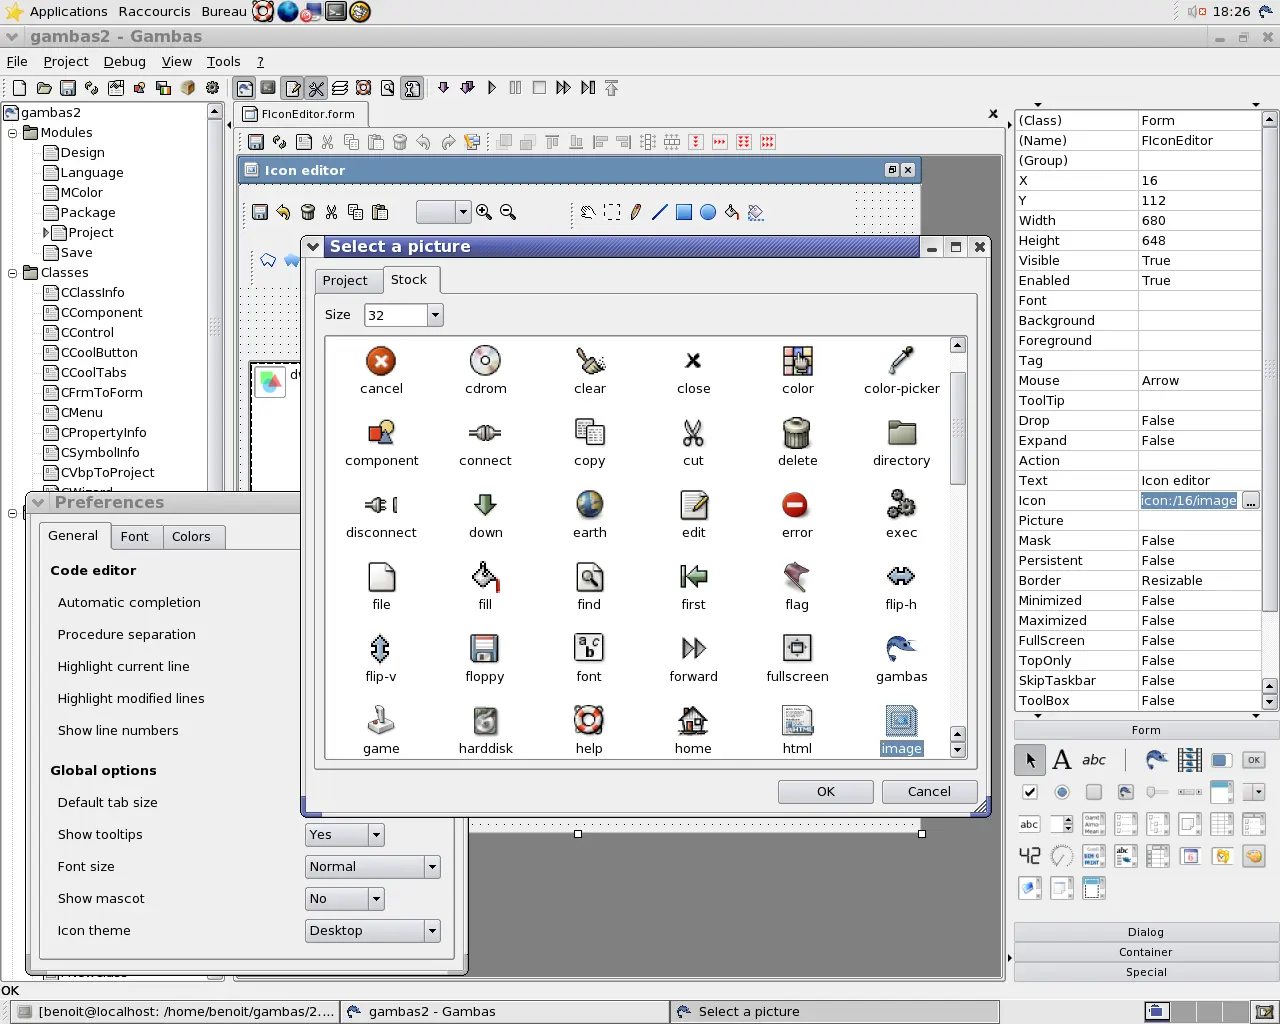The width and height of the screenshot is (1280, 1024).
Task: Toggle the CheckBox control in toolbox
Action: tap(1030, 792)
